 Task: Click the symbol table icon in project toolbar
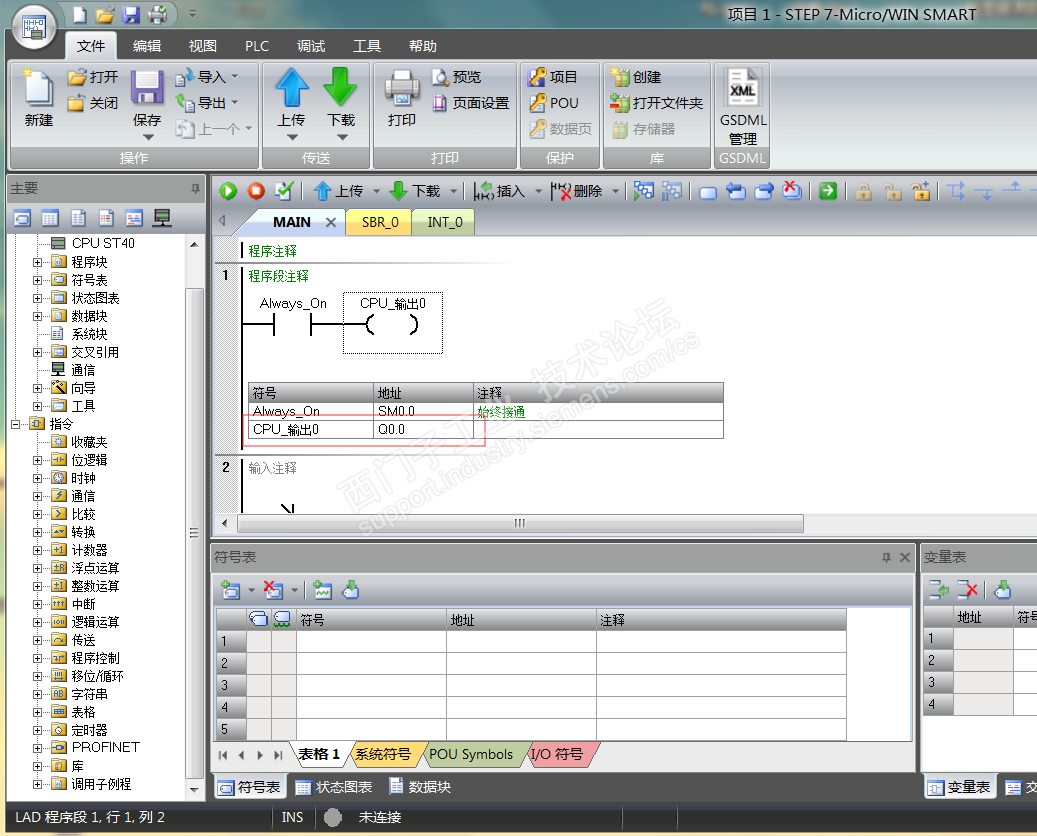(x=22, y=218)
